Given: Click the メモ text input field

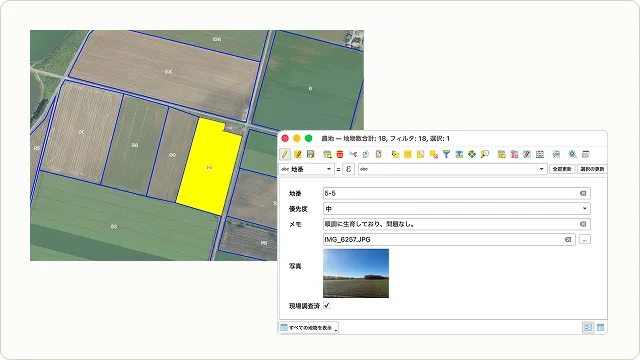Looking at the screenshot, I should pos(457,224).
